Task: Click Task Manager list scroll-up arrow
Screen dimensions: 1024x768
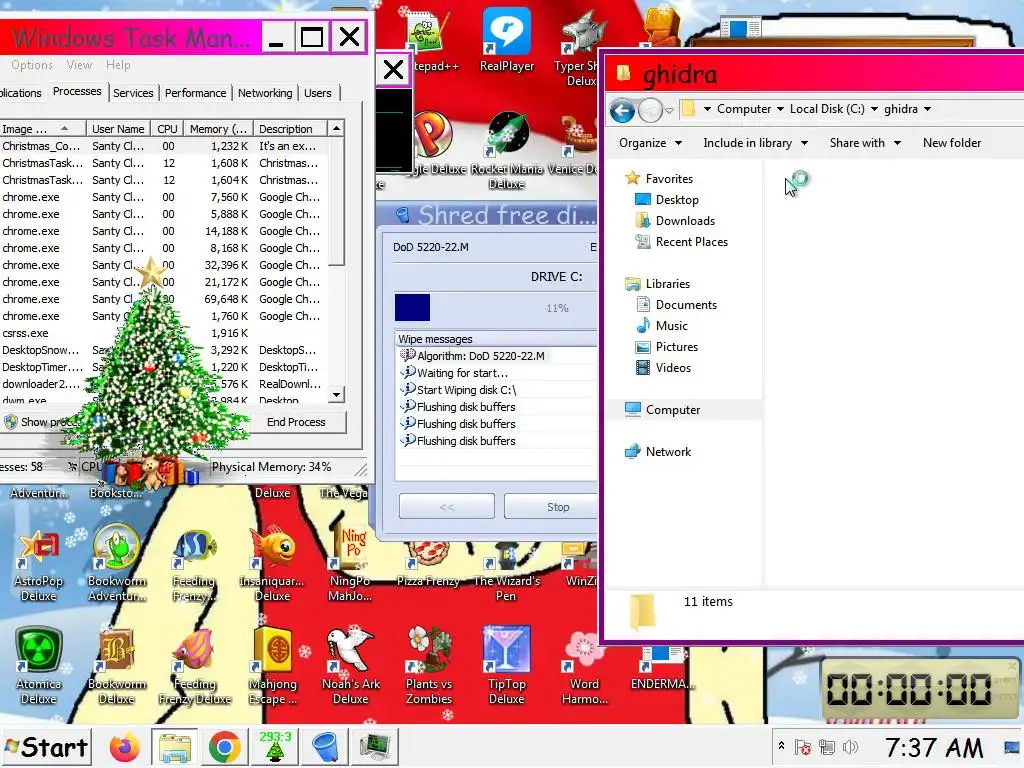Action: pos(336,129)
